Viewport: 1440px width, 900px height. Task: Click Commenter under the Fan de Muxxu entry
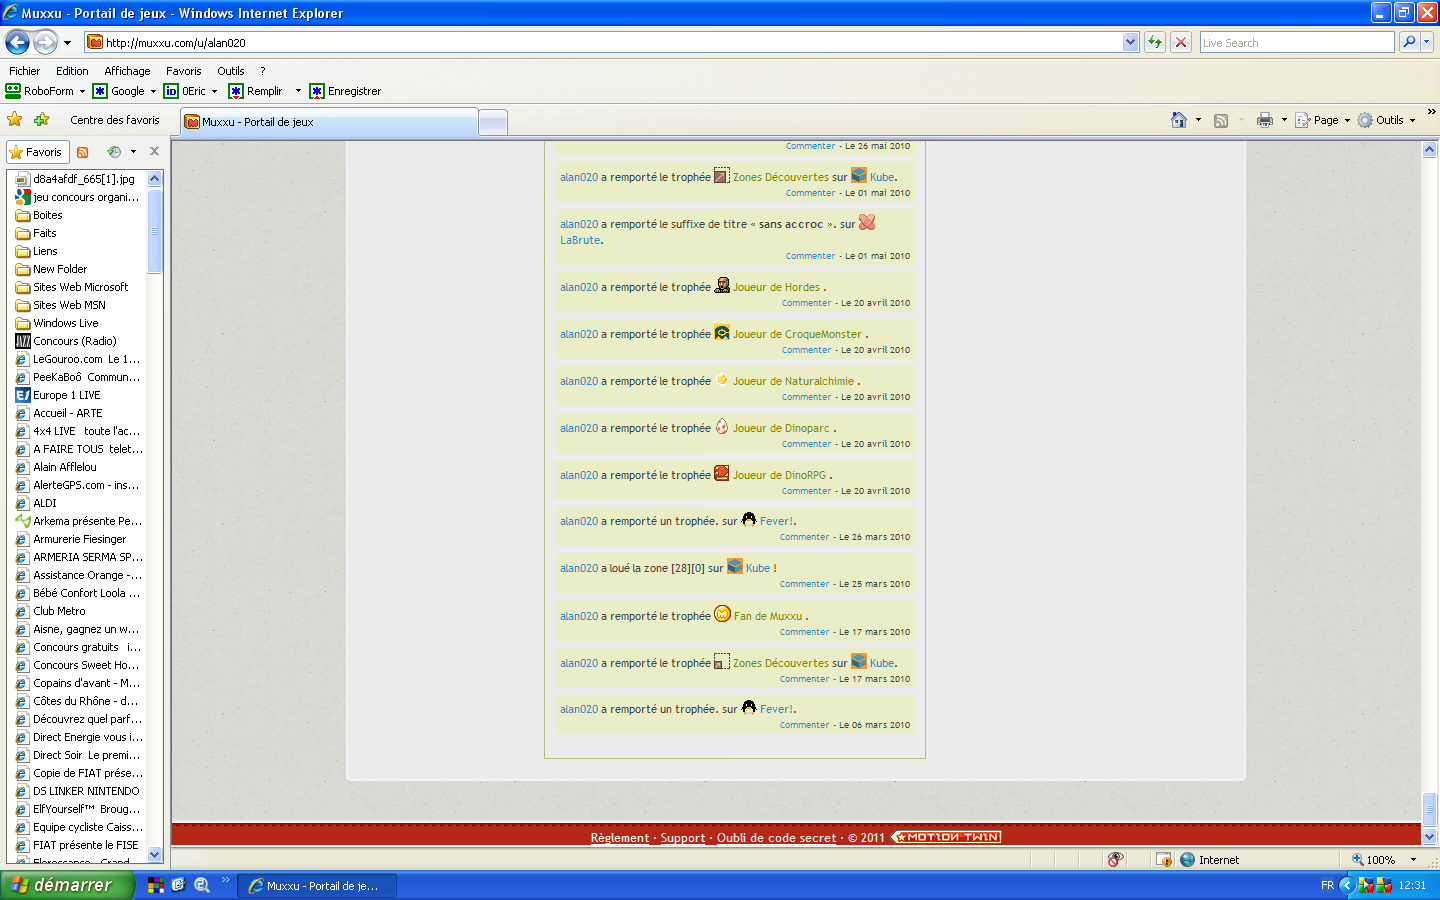click(x=805, y=632)
